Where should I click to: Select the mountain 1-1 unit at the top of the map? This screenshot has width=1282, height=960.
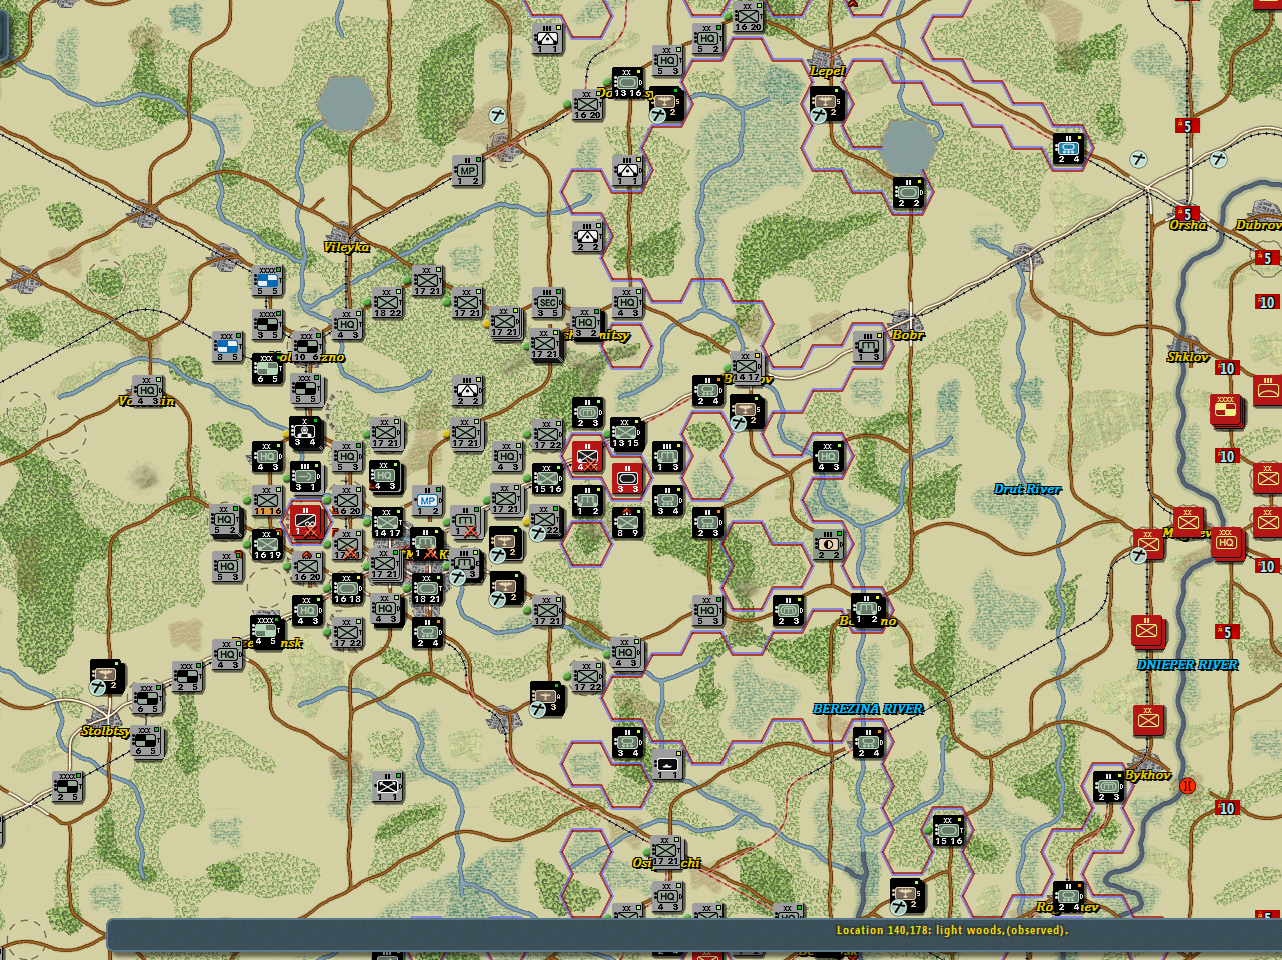point(547,39)
